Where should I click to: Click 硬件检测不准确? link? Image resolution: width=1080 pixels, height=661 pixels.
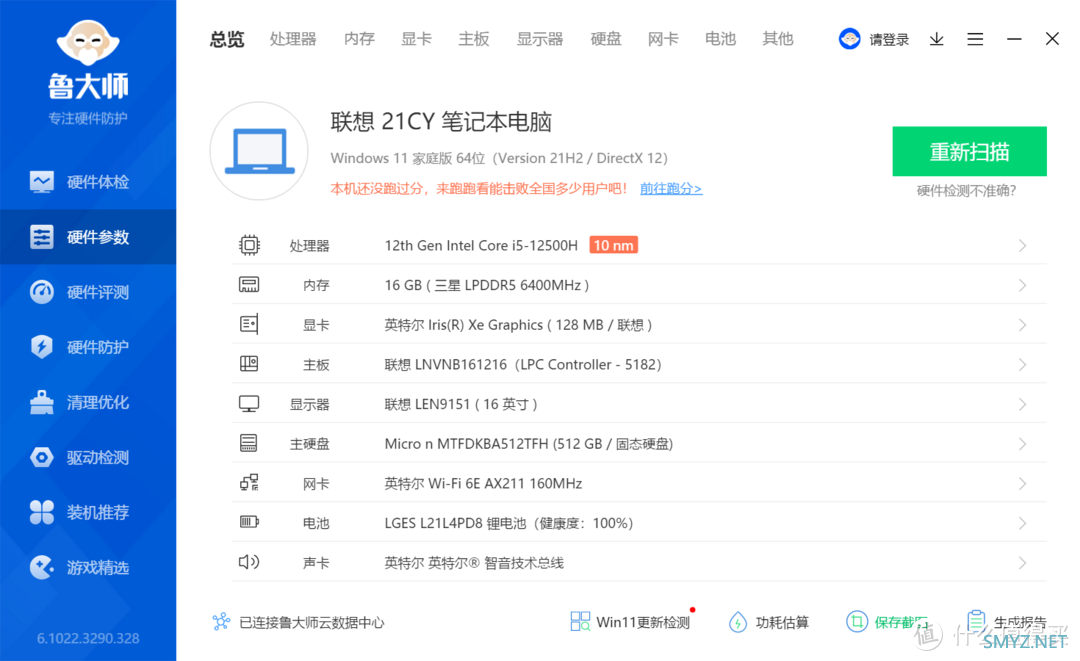click(x=966, y=191)
